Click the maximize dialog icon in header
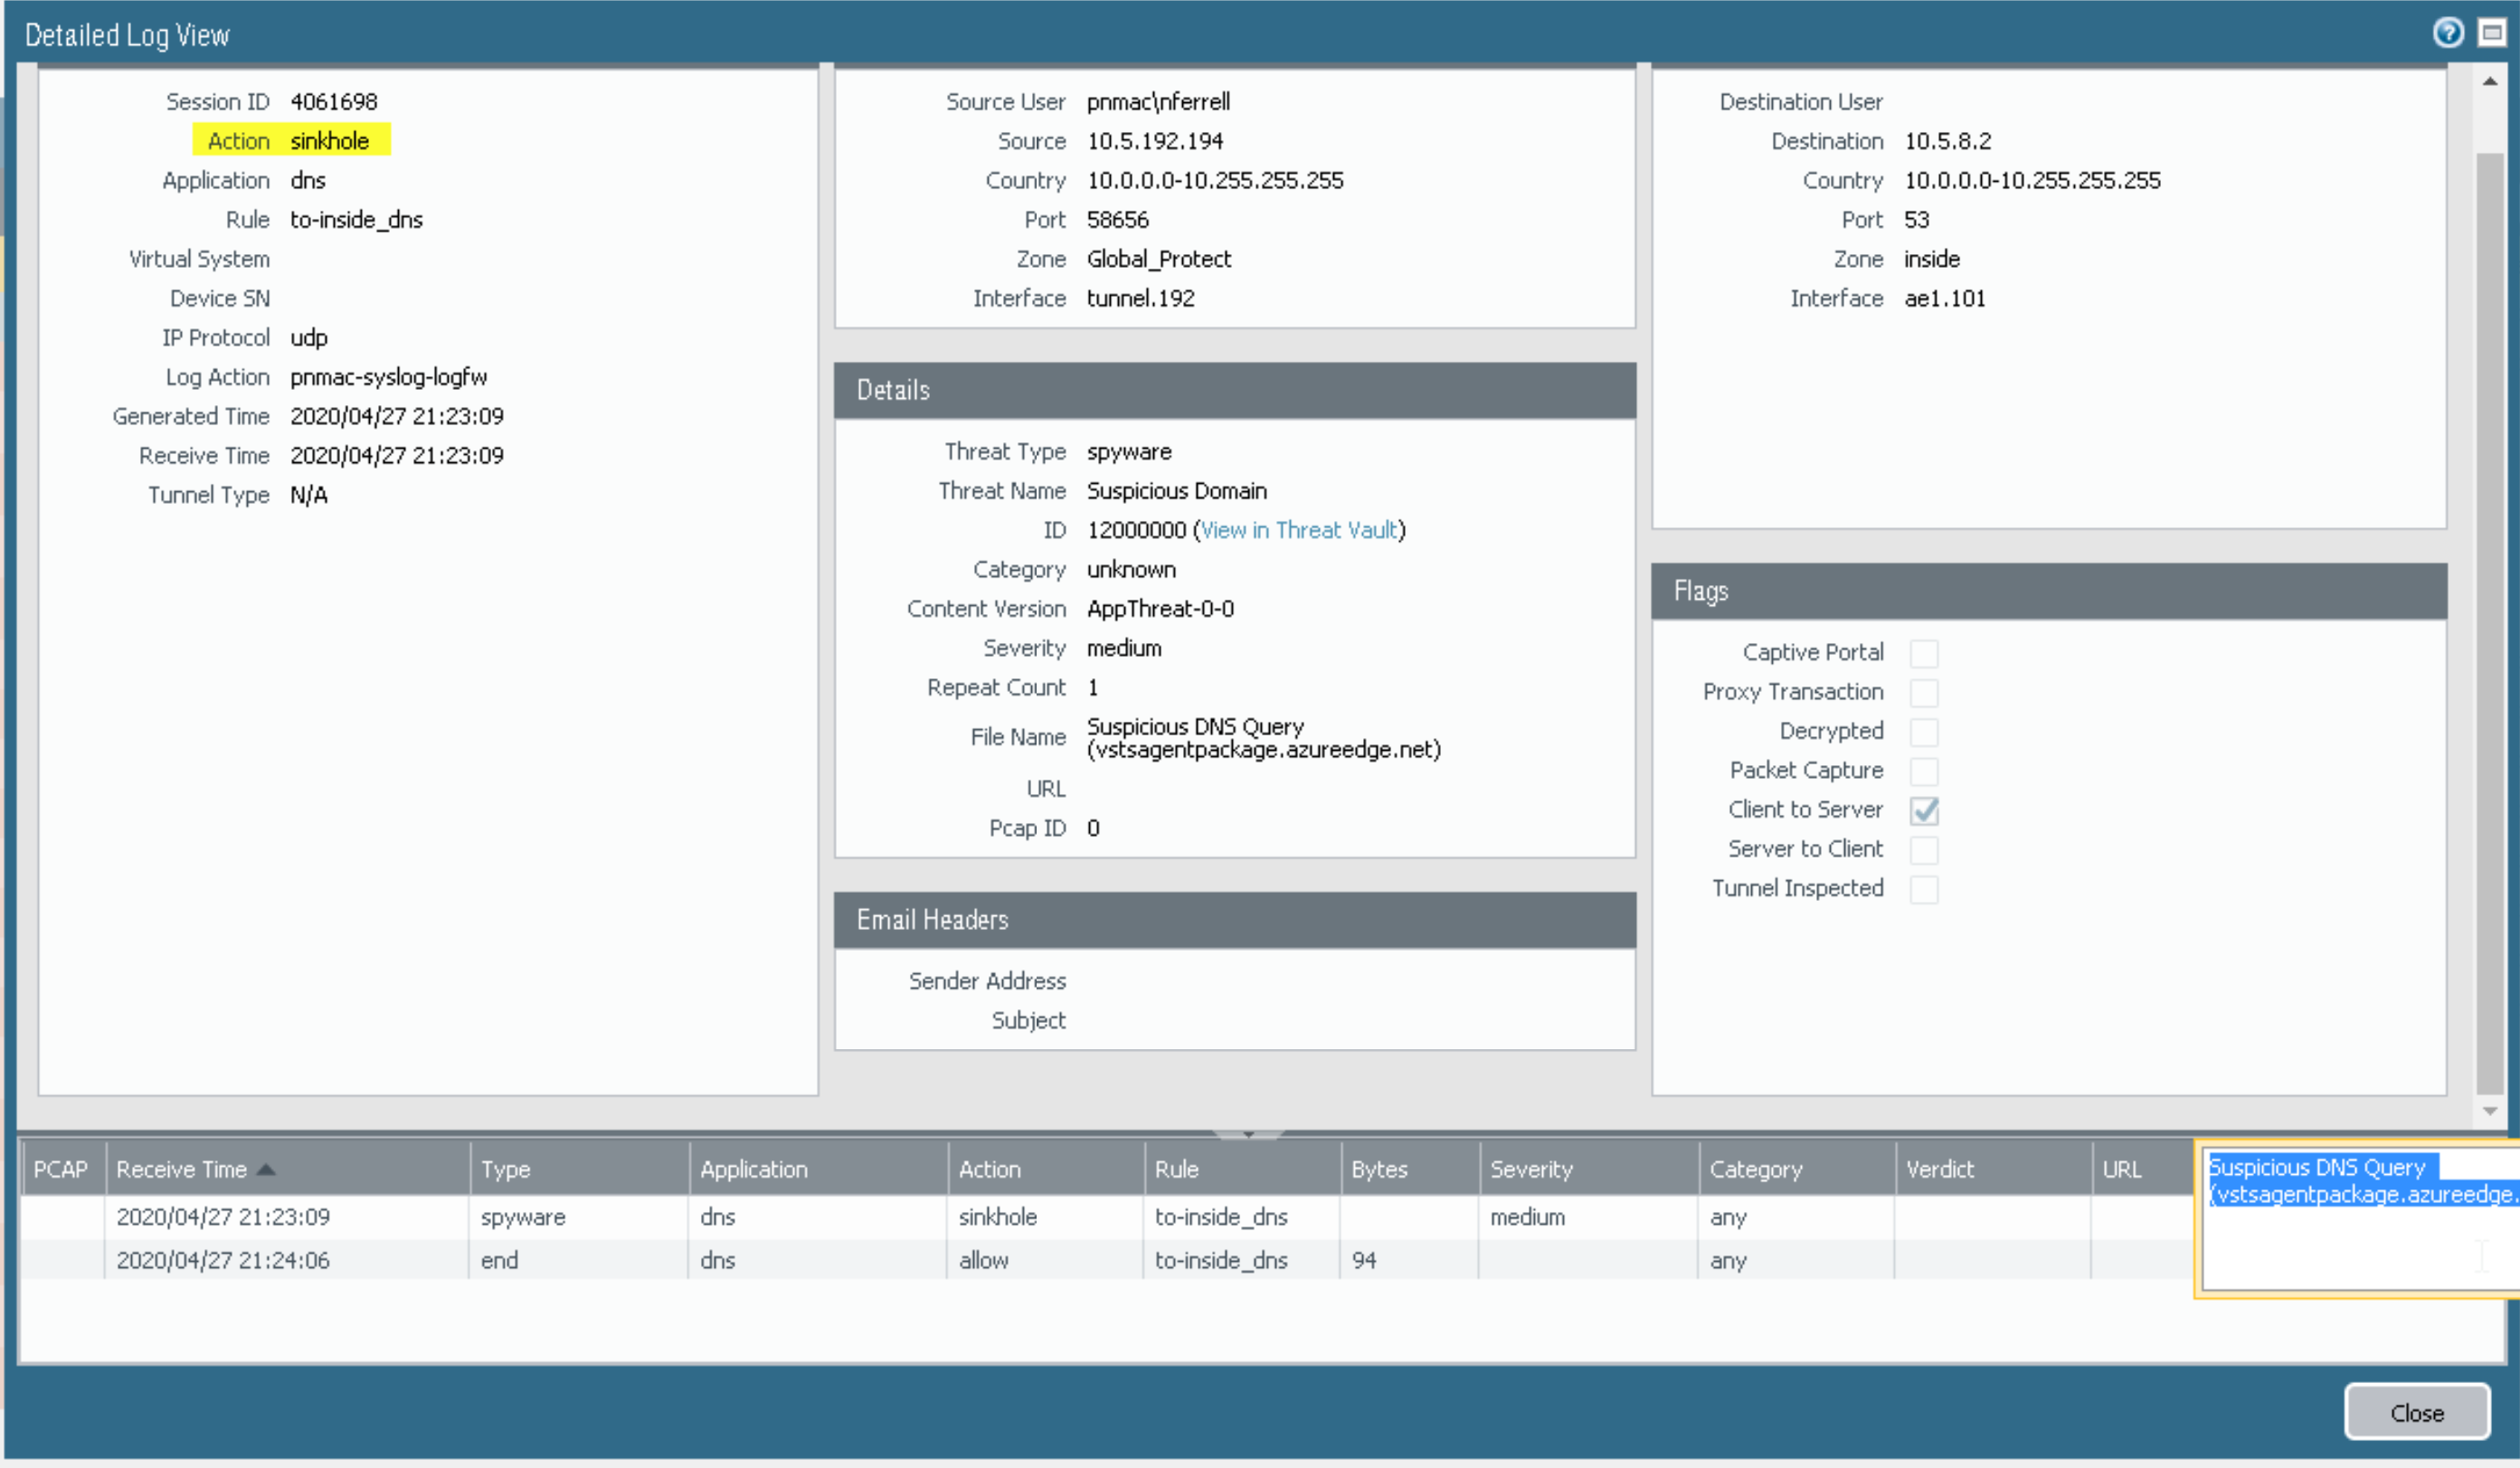This screenshot has height=1468, width=2520. (2491, 33)
